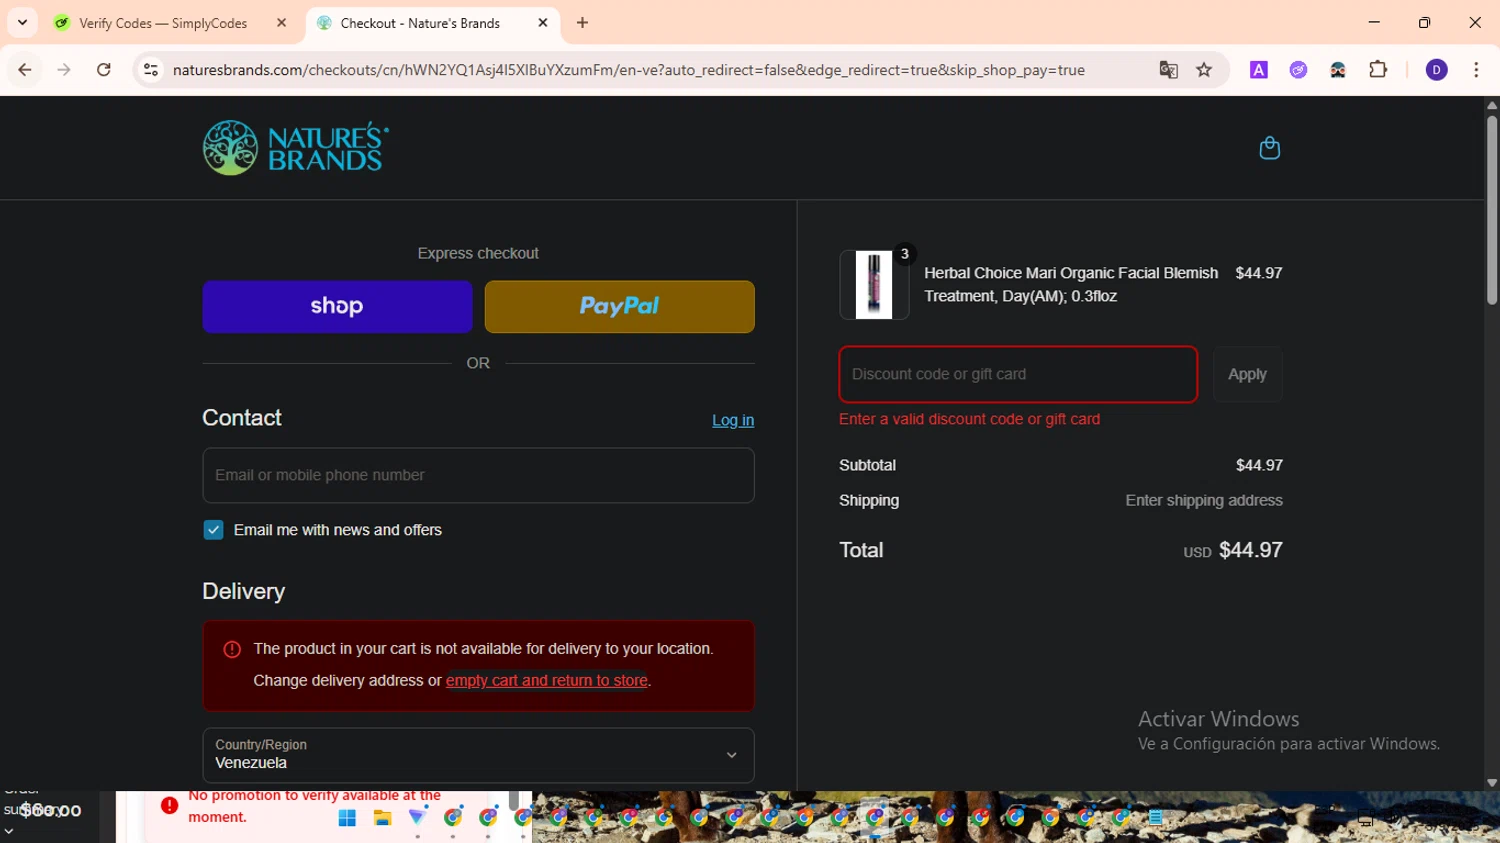Reload the checkout page

tap(103, 70)
